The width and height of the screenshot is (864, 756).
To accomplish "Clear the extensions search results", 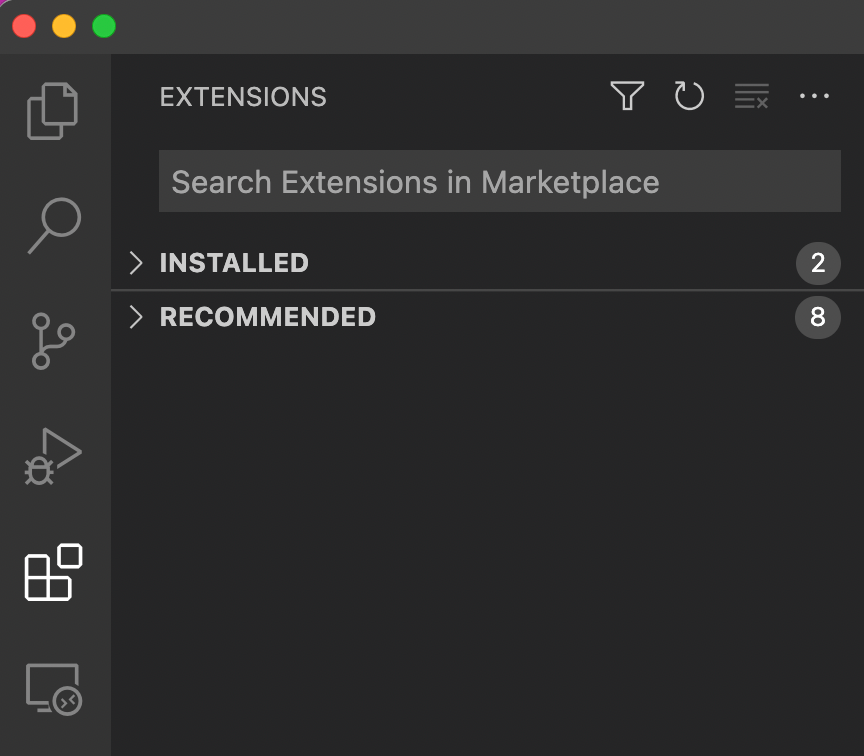I will pyautogui.click(x=751, y=96).
